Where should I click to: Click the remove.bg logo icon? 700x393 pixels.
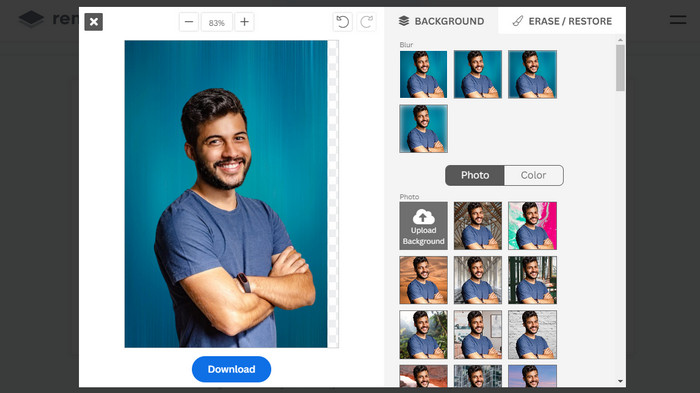coord(31,19)
